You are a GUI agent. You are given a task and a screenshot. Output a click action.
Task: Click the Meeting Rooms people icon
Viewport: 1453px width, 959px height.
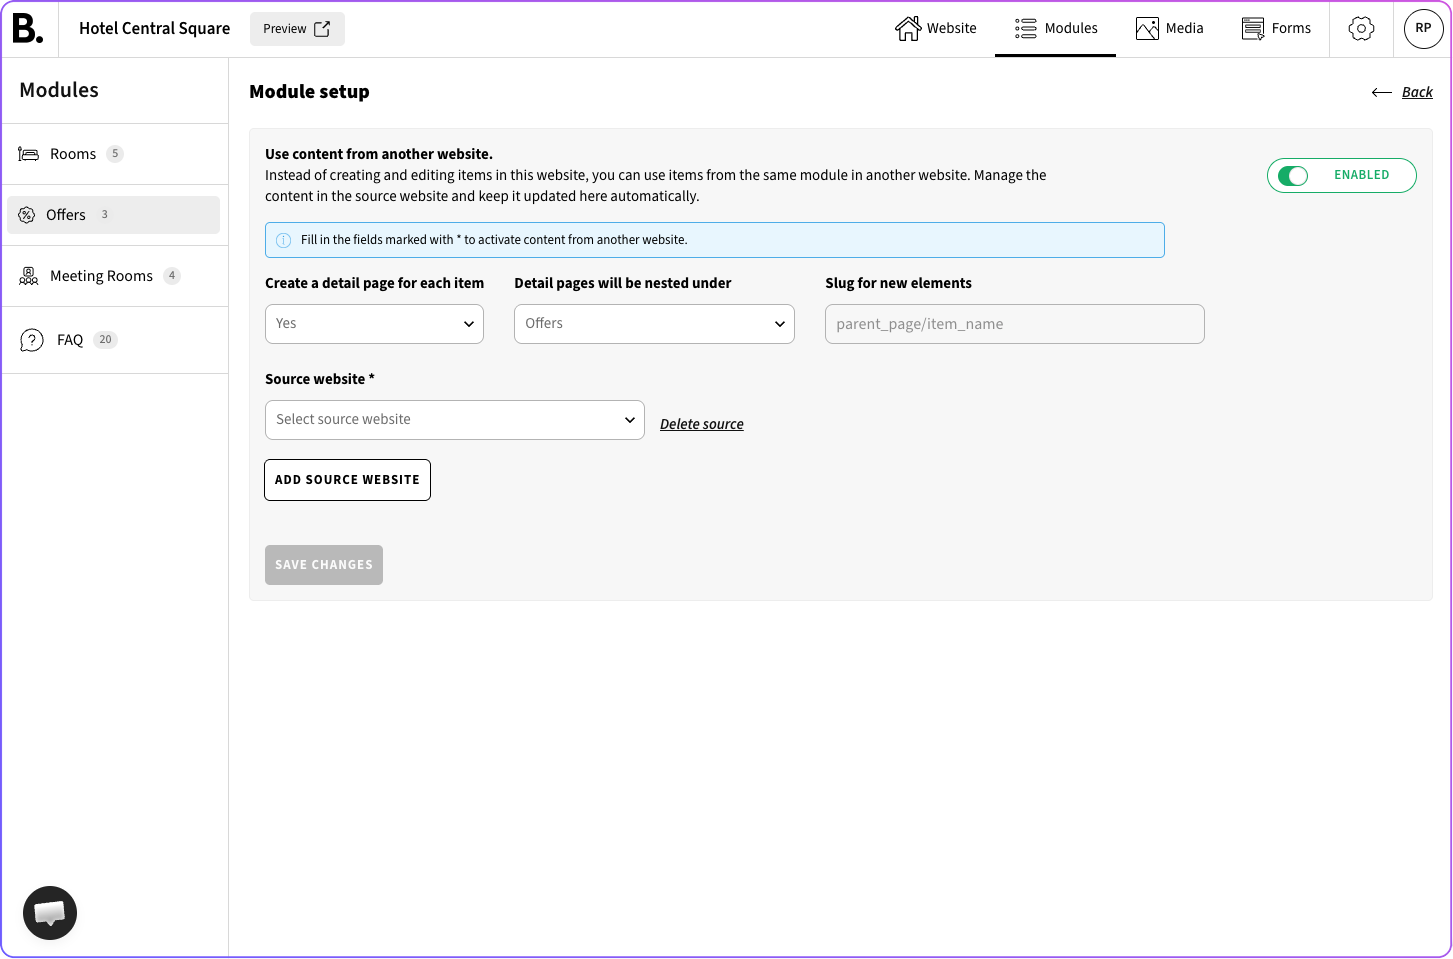pos(29,276)
